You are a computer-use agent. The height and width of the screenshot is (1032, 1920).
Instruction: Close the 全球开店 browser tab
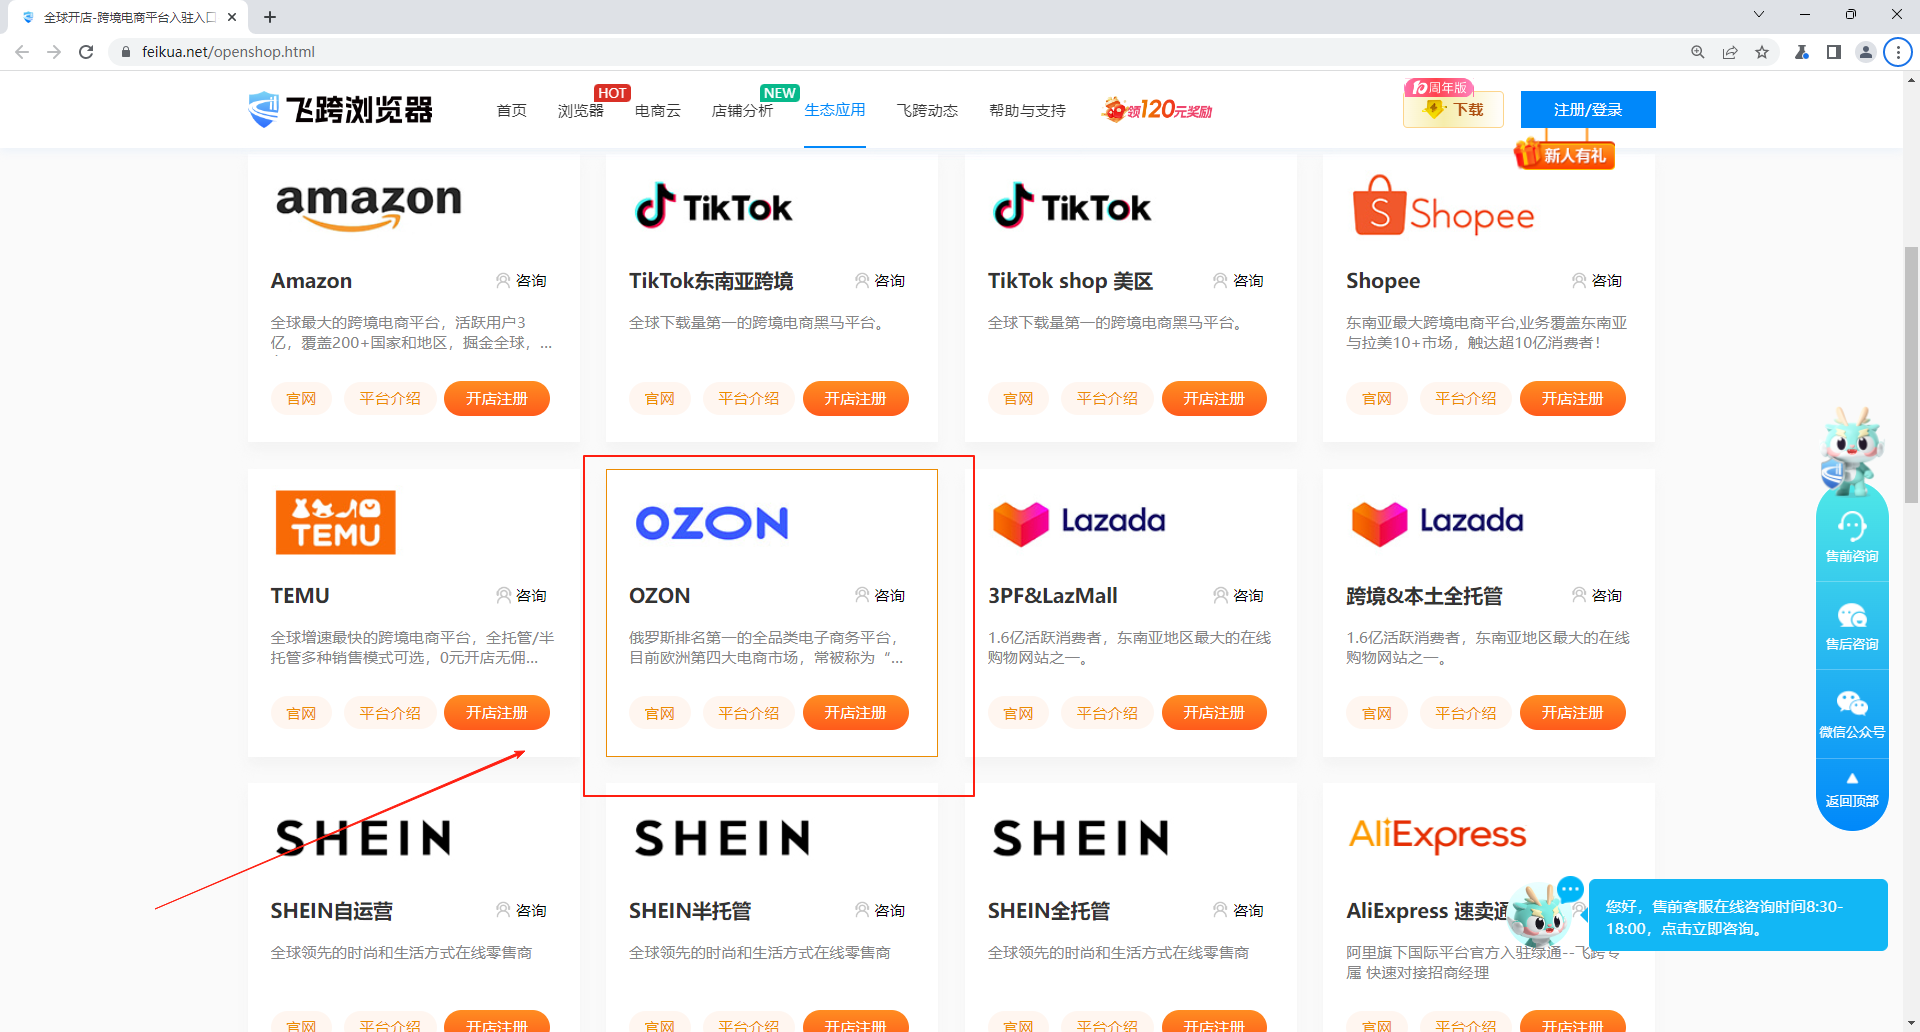232,17
